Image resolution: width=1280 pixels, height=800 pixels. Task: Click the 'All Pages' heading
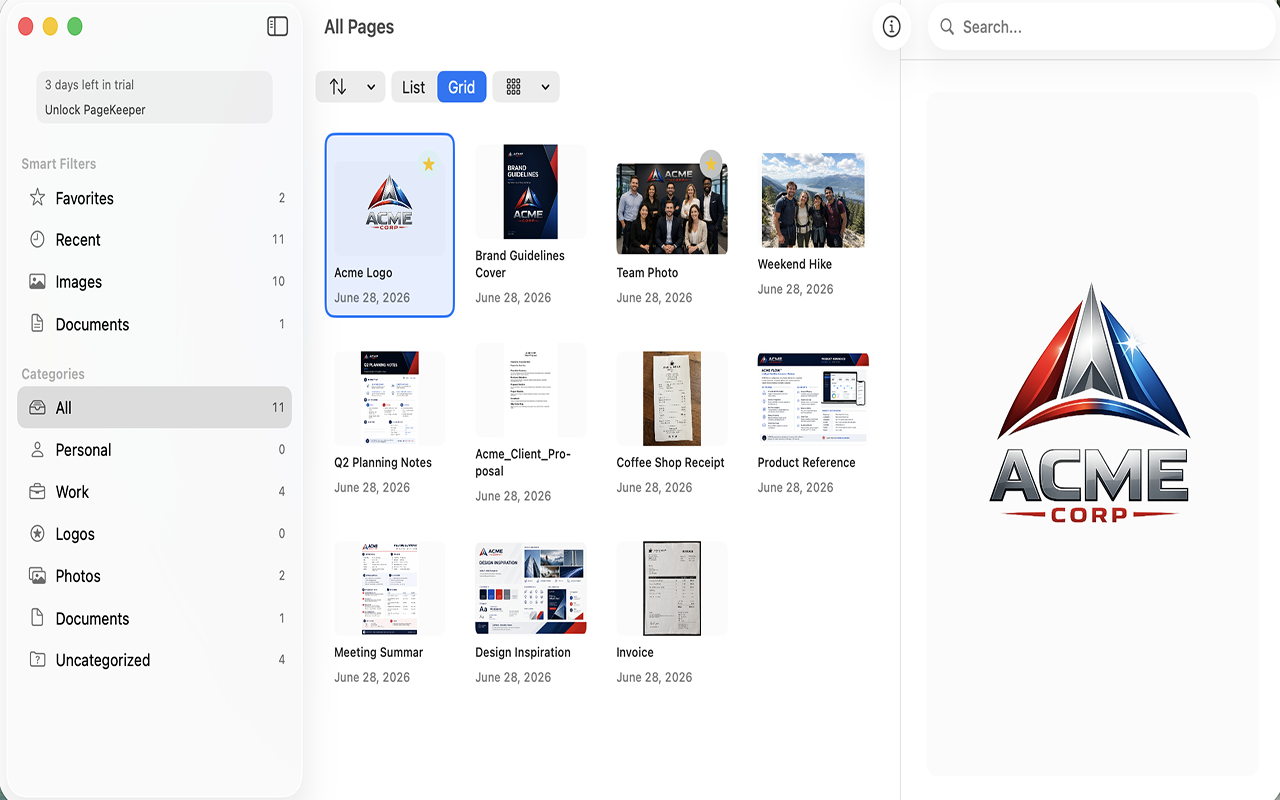pyautogui.click(x=359, y=27)
